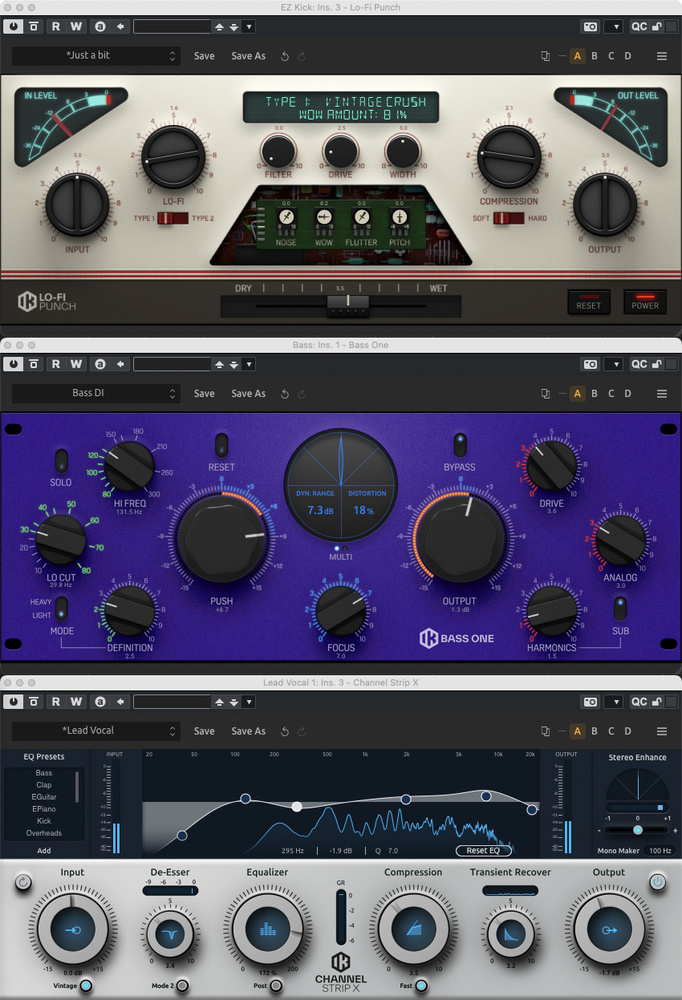Viewport: 682px width, 1000px height.
Task: Open snapshot dropdown arrow in Lo-Fi Punch window
Action: pyautogui.click(x=615, y=27)
